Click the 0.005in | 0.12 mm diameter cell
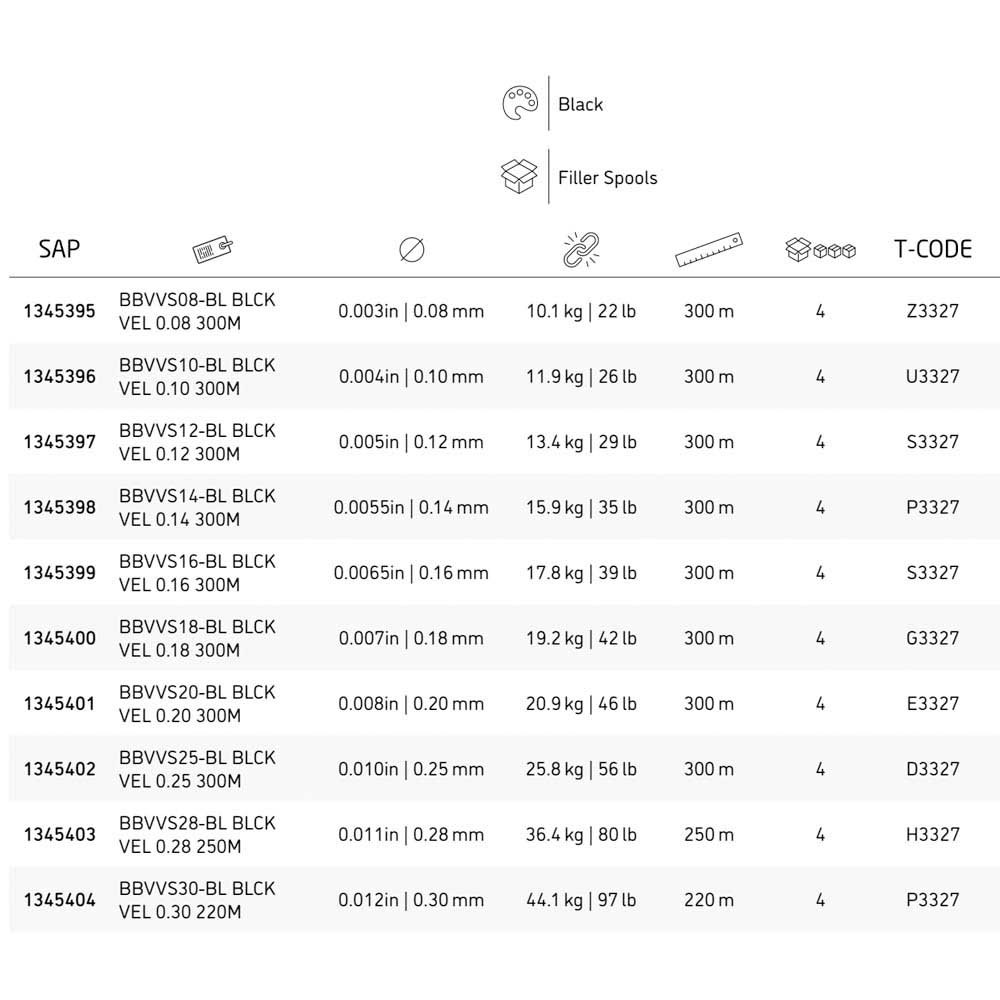The image size is (1000, 1000). [411, 442]
